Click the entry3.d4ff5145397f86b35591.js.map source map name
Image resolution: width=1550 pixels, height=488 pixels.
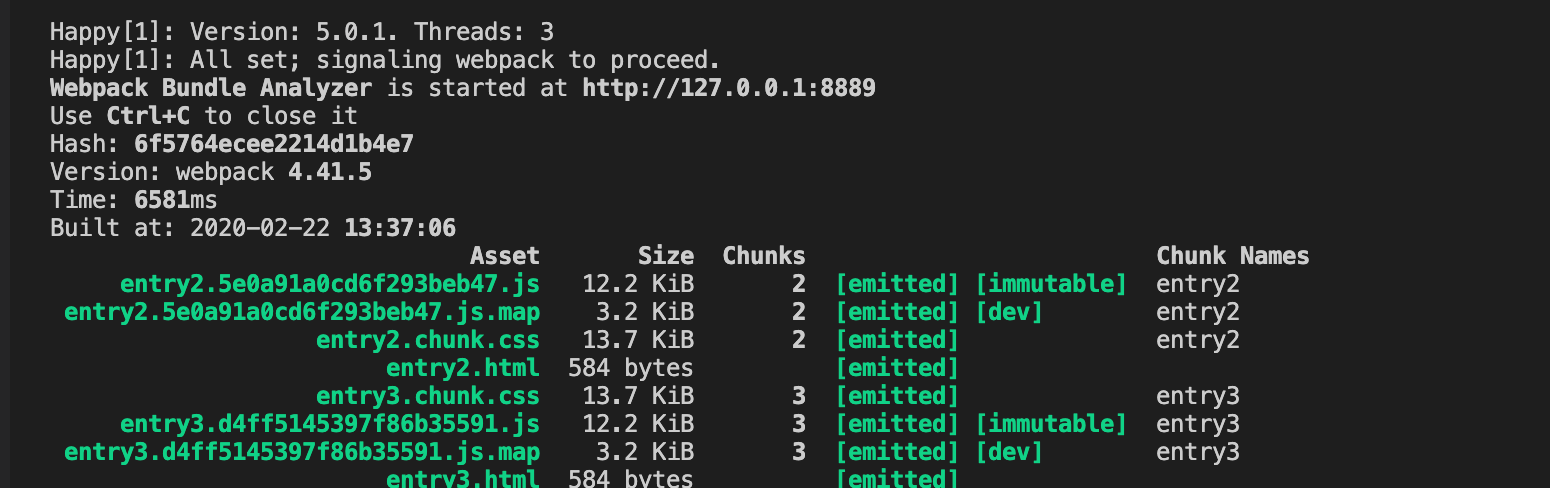click(x=301, y=452)
